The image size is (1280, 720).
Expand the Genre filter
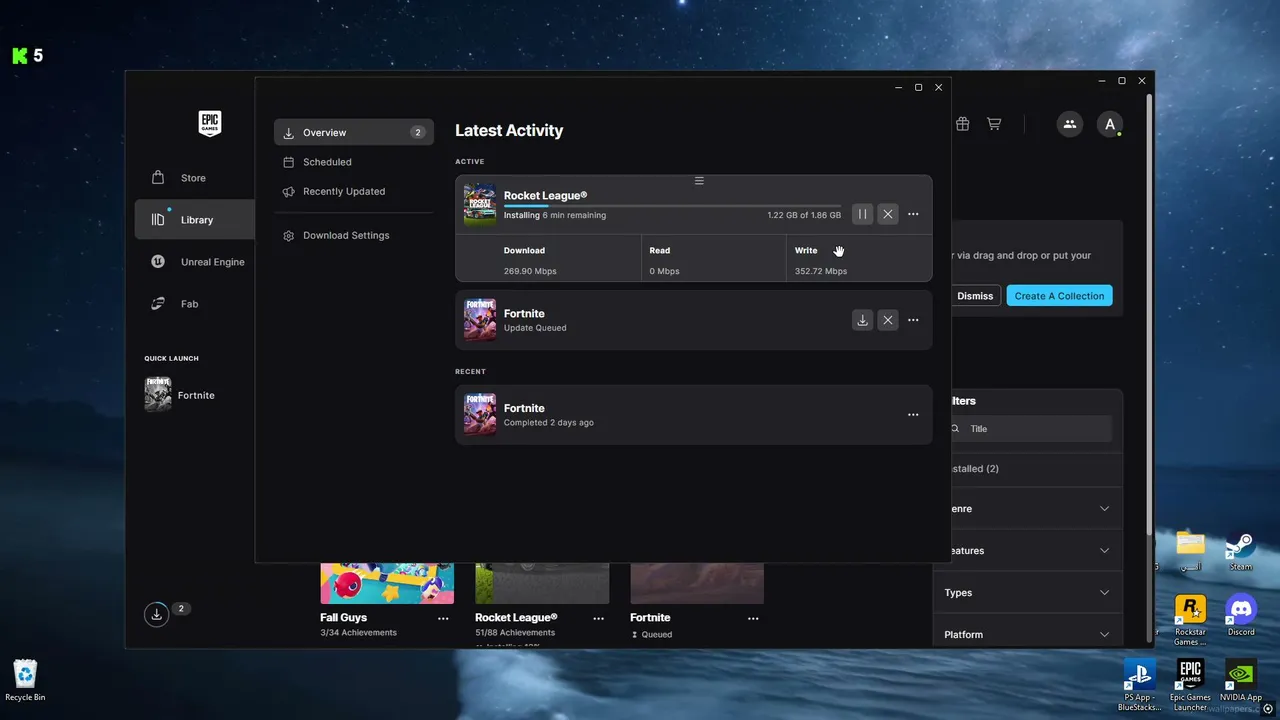coord(1028,509)
